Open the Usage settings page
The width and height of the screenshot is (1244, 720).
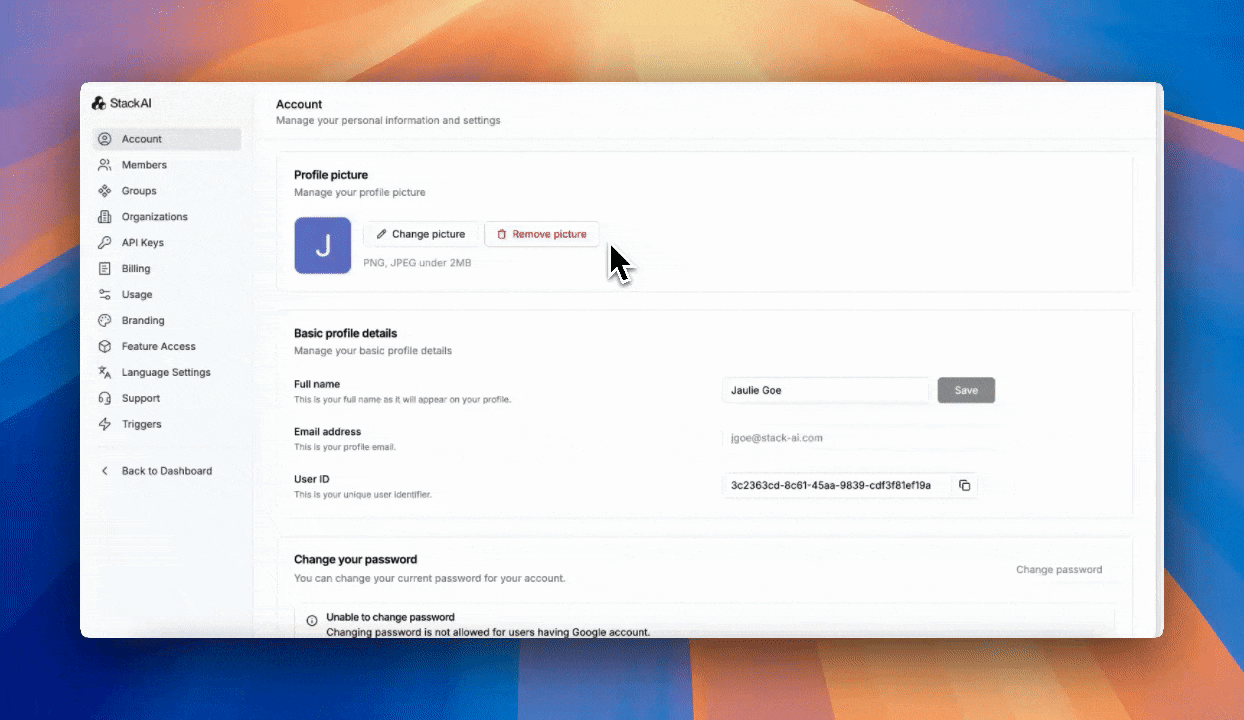coord(137,295)
